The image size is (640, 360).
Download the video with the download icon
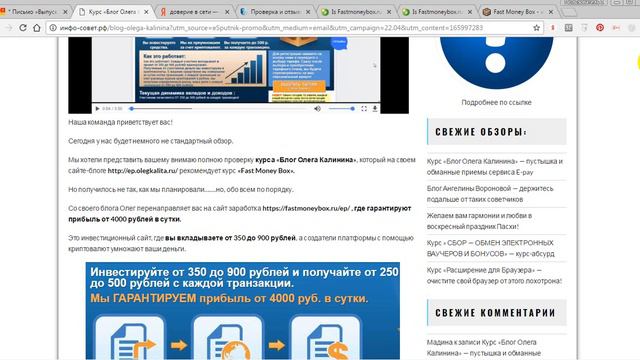(x=375, y=109)
